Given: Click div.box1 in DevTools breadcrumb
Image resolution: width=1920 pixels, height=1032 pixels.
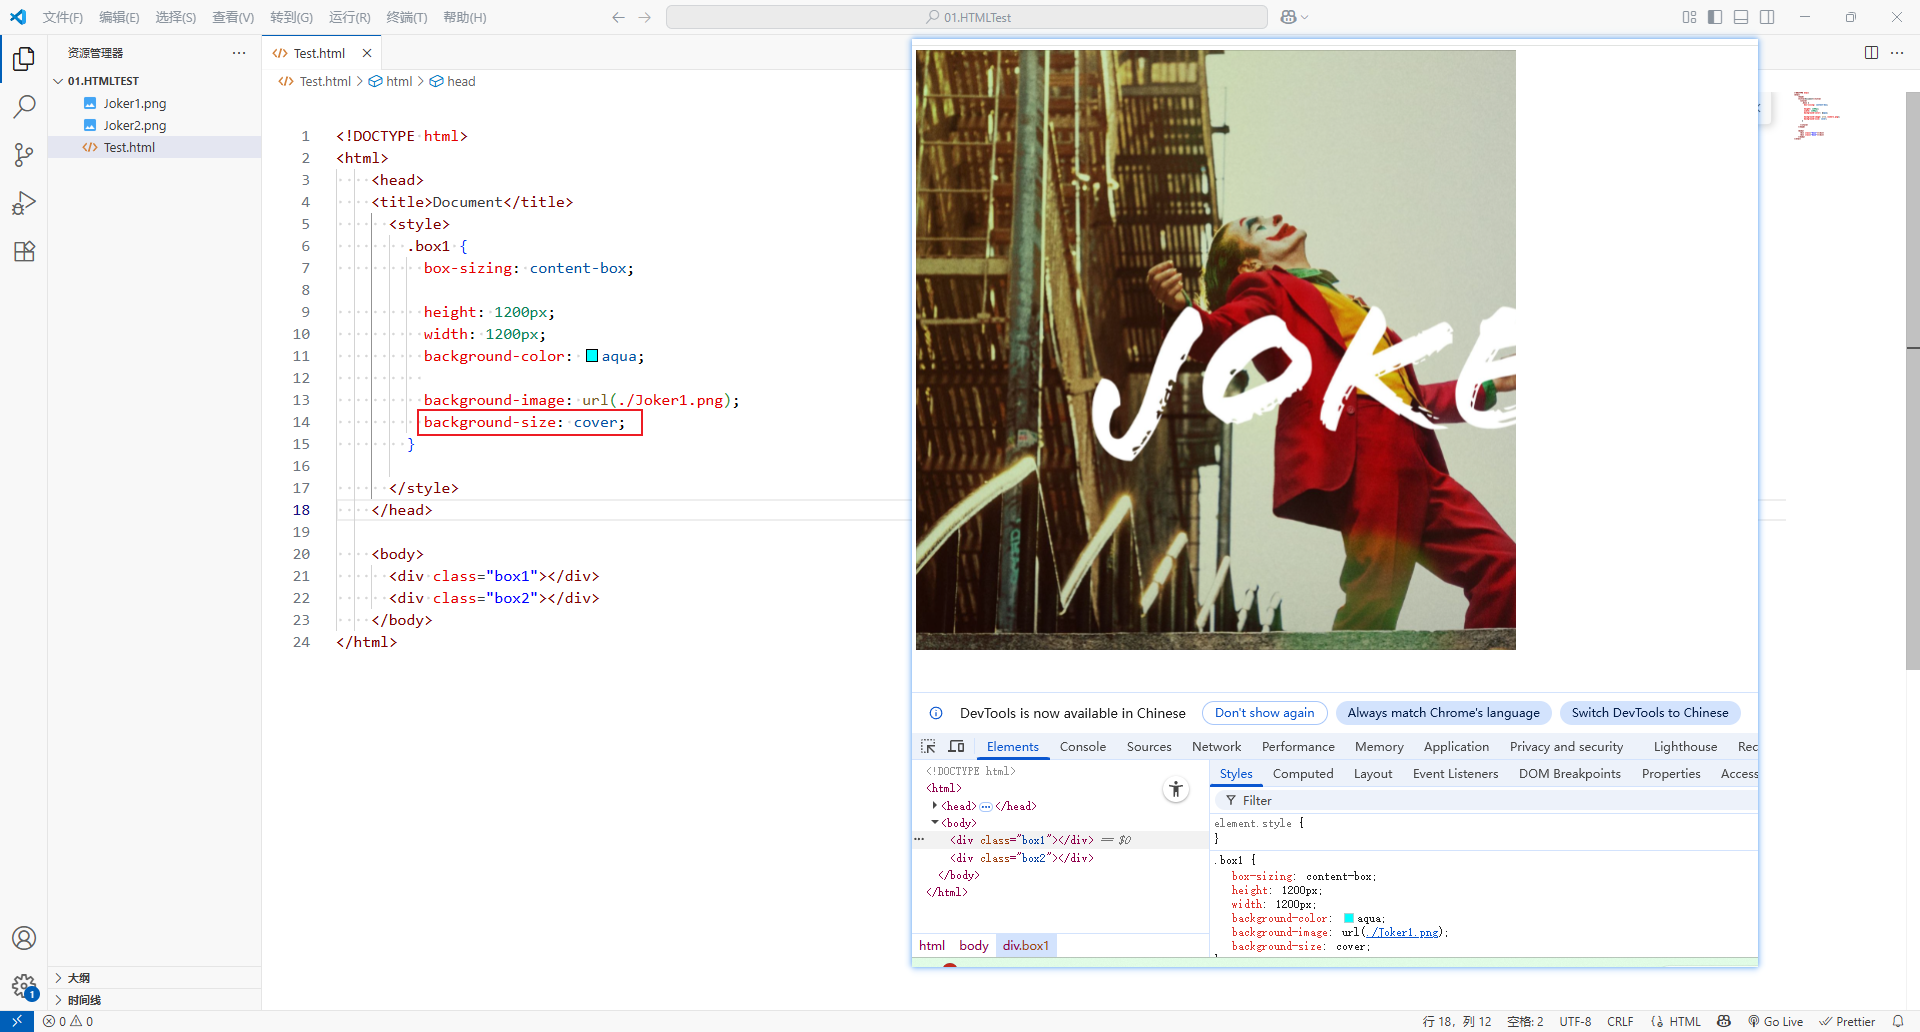Looking at the screenshot, I should coord(1026,945).
